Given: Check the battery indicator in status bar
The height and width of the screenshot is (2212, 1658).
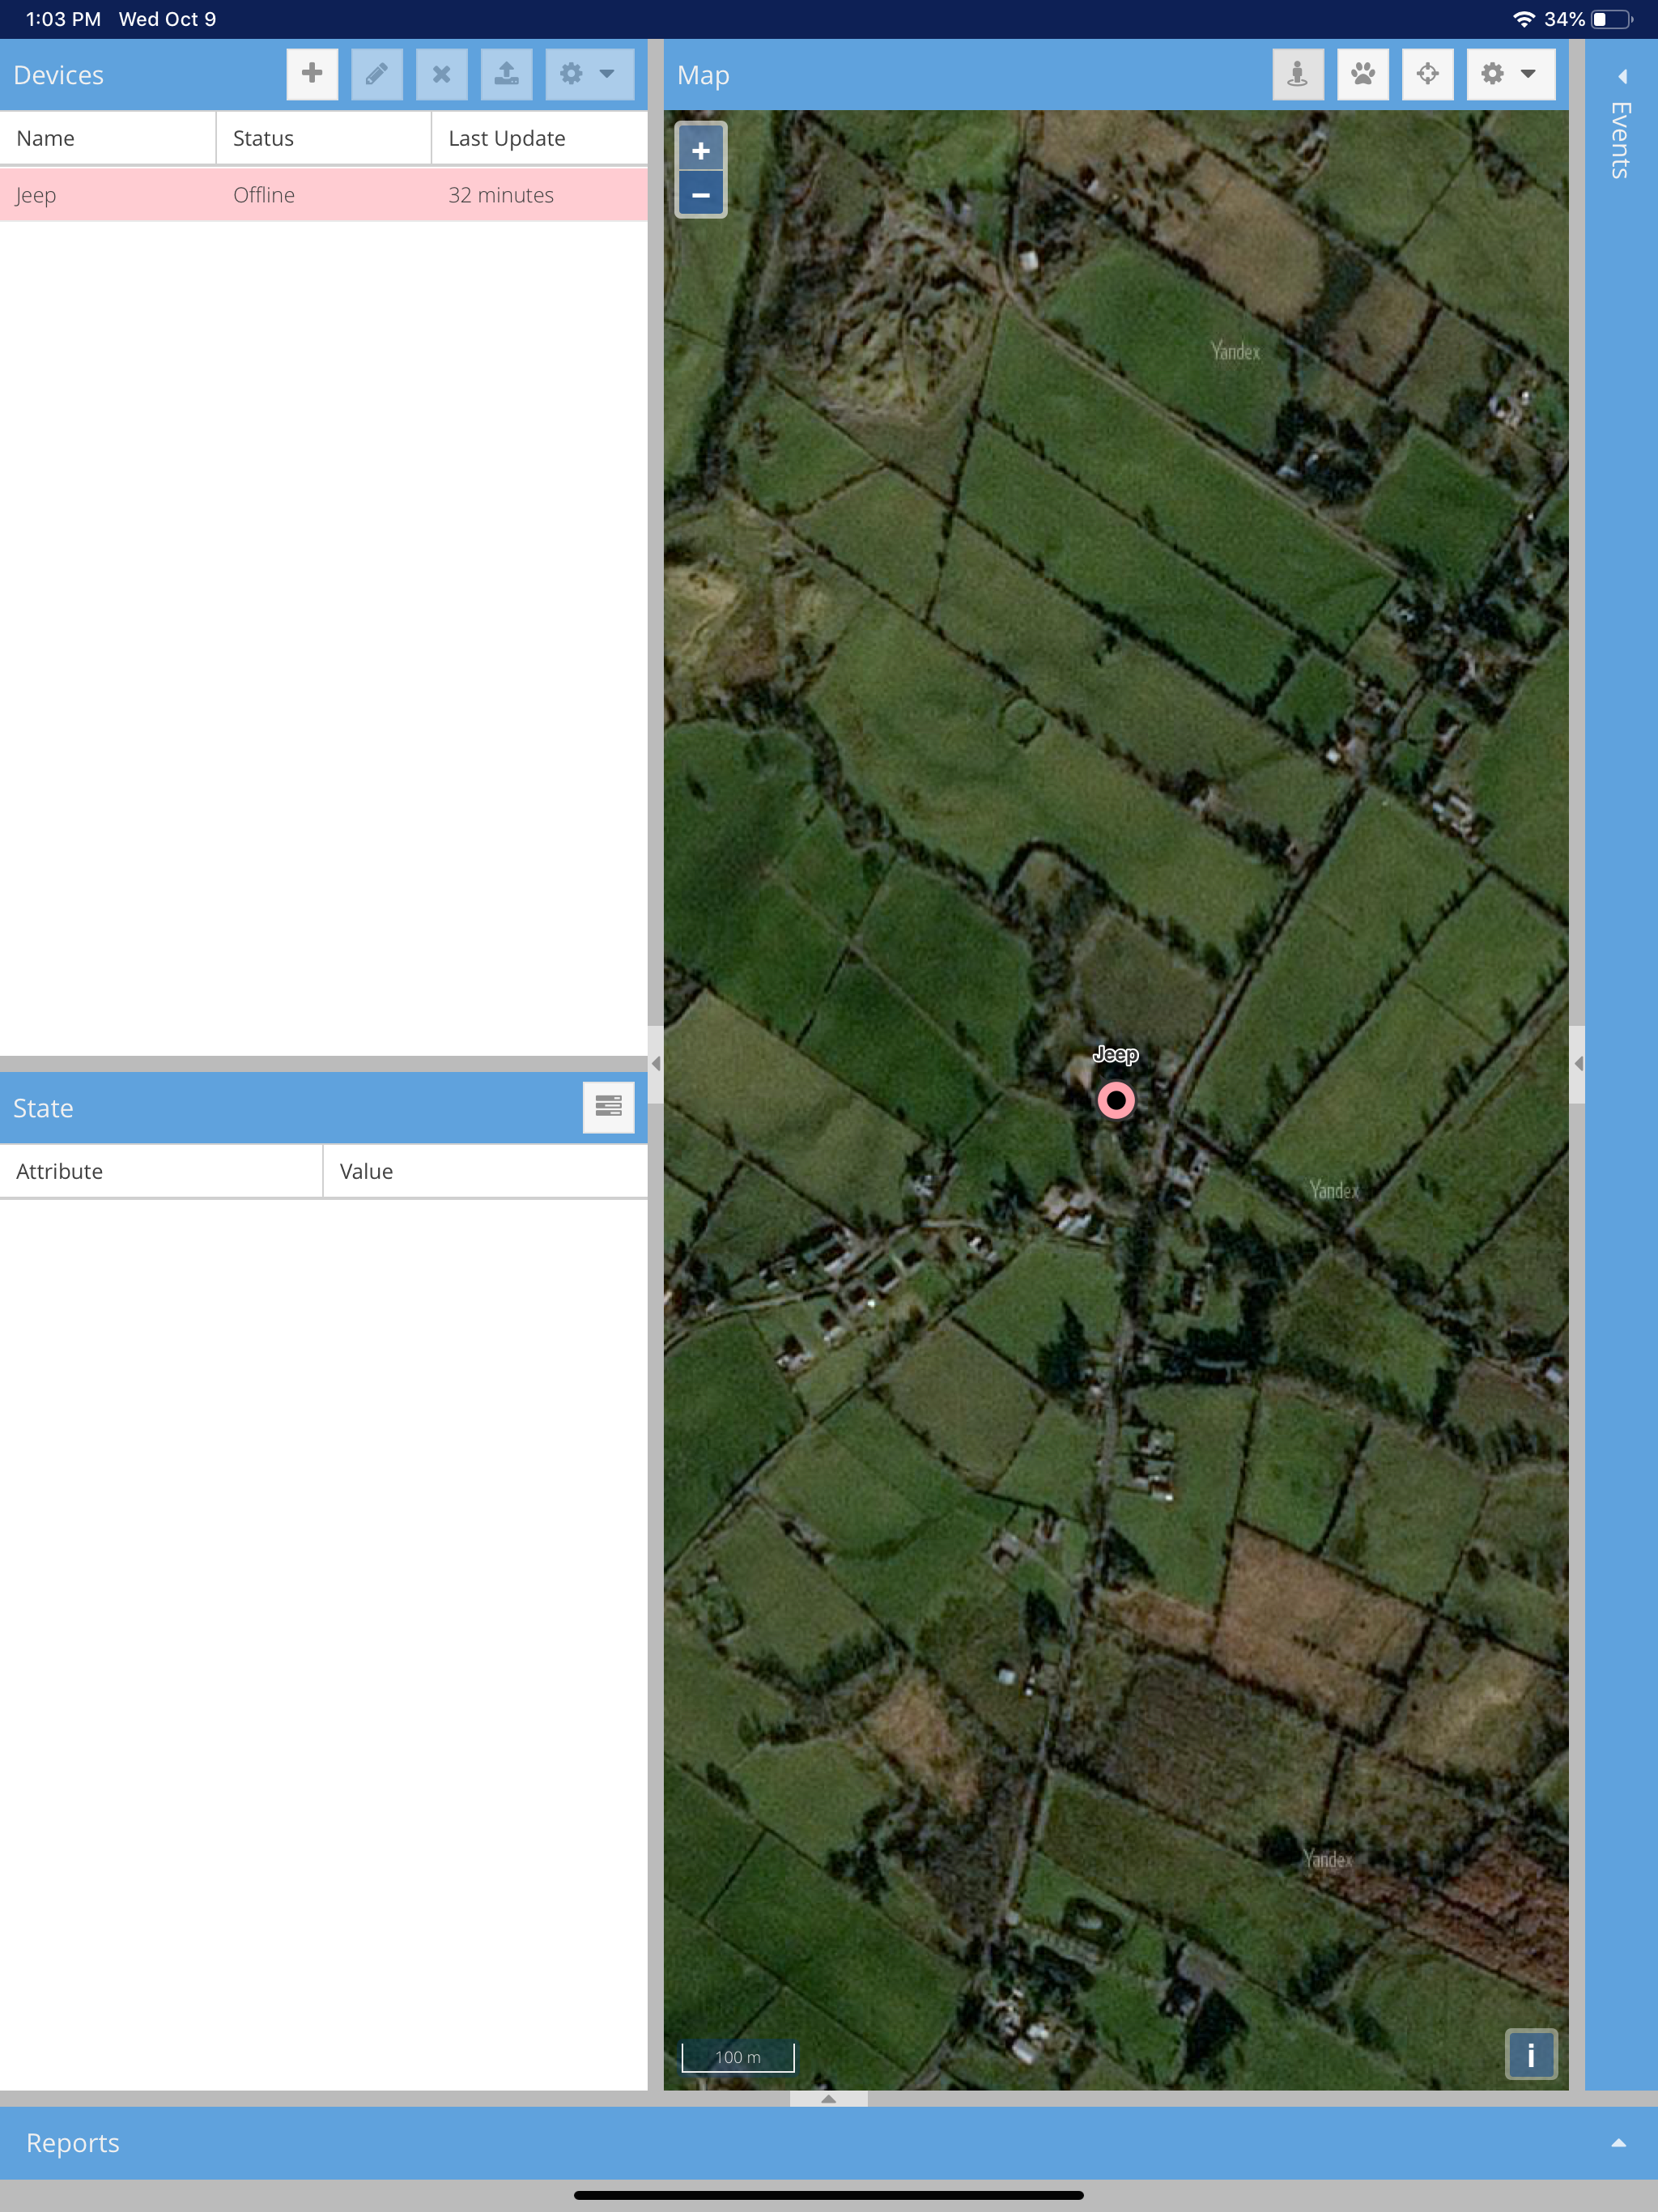Looking at the screenshot, I should [x=1611, y=19].
